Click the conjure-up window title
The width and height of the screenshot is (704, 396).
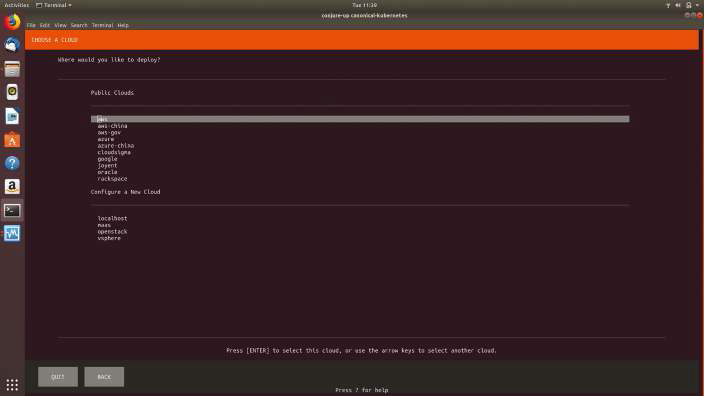(364, 15)
